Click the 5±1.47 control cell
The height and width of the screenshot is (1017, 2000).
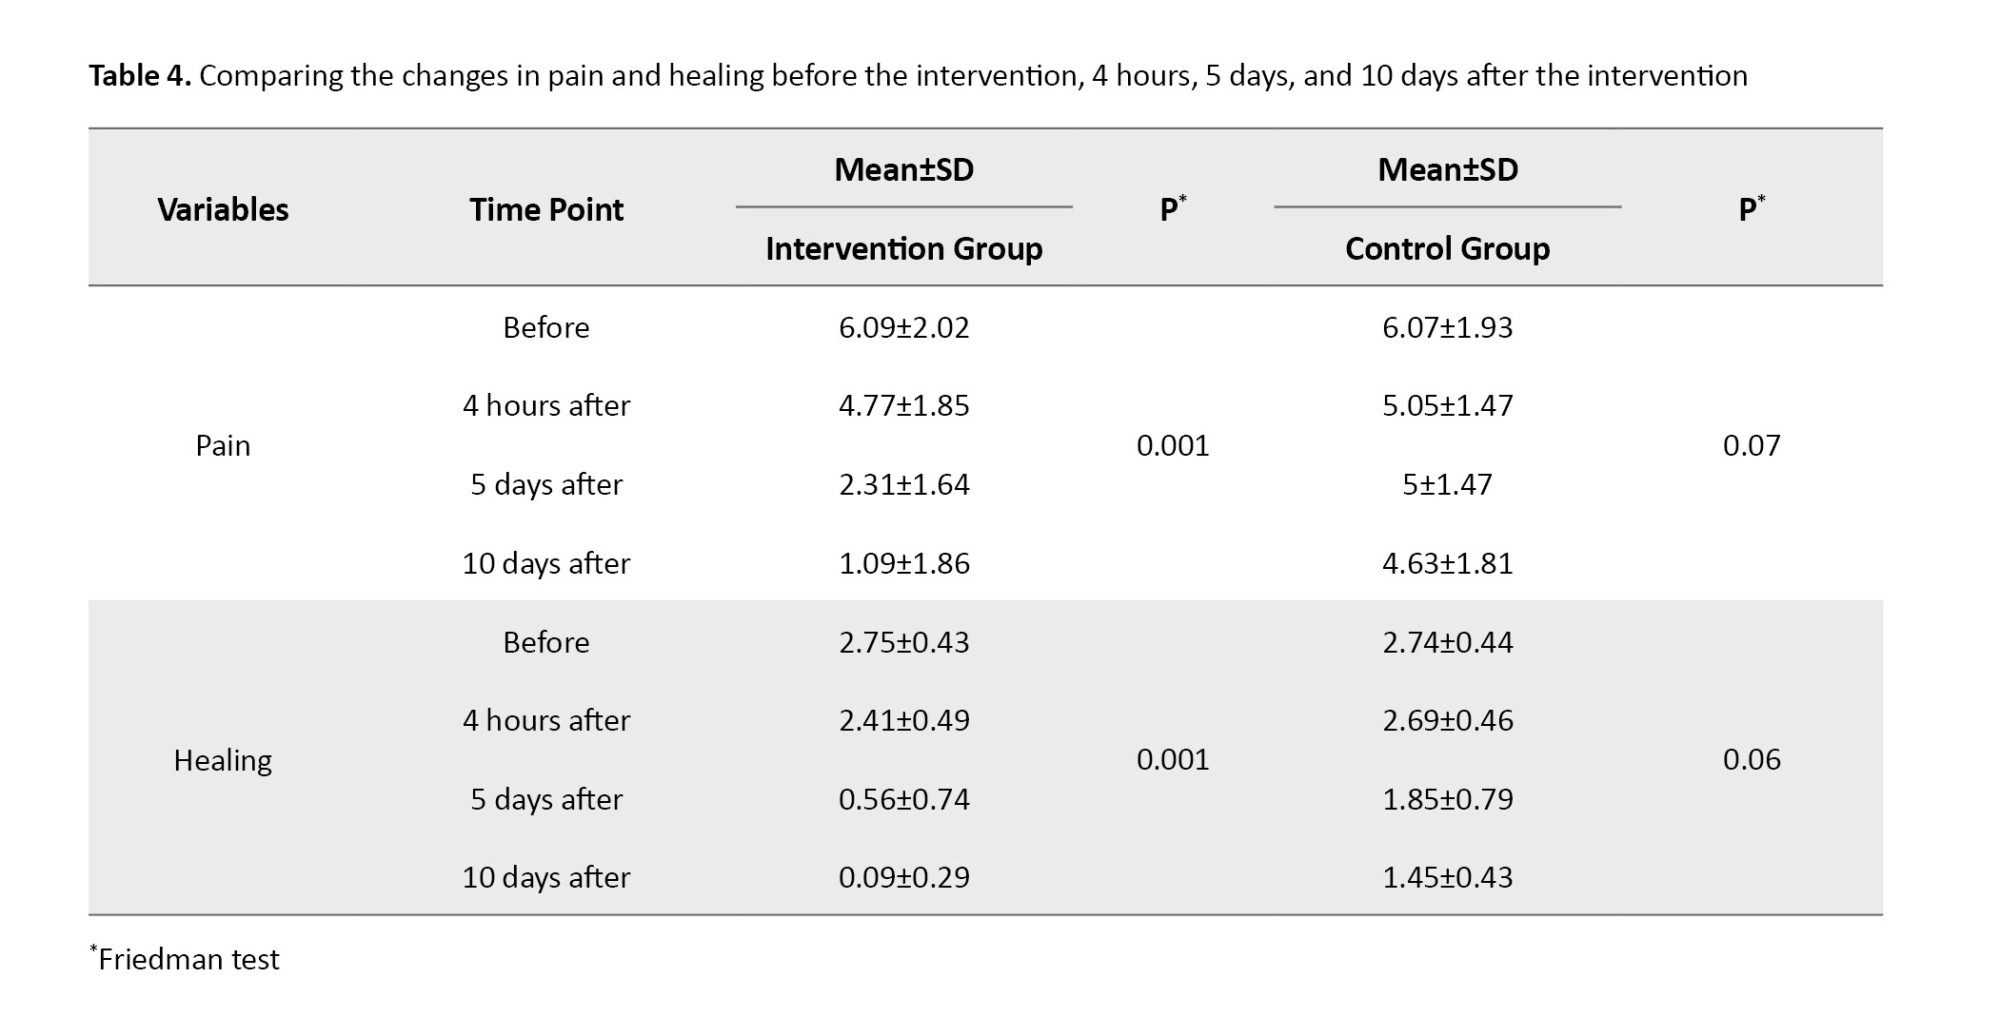(1447, 484)
